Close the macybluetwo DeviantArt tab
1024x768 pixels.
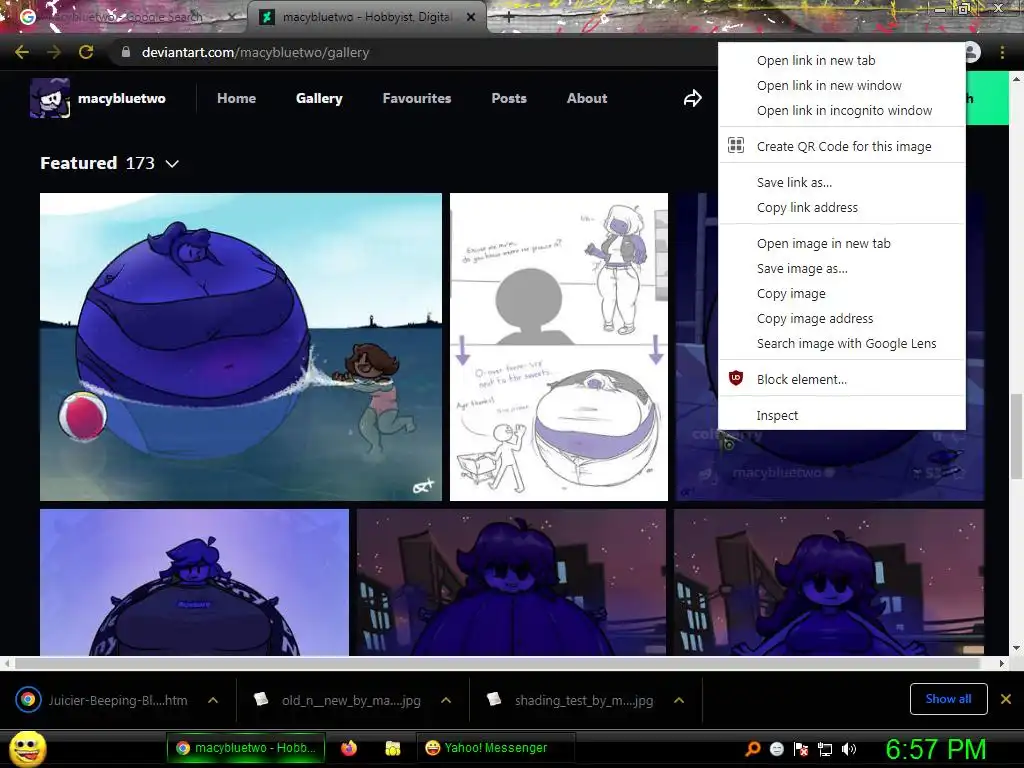pos(471,17)
